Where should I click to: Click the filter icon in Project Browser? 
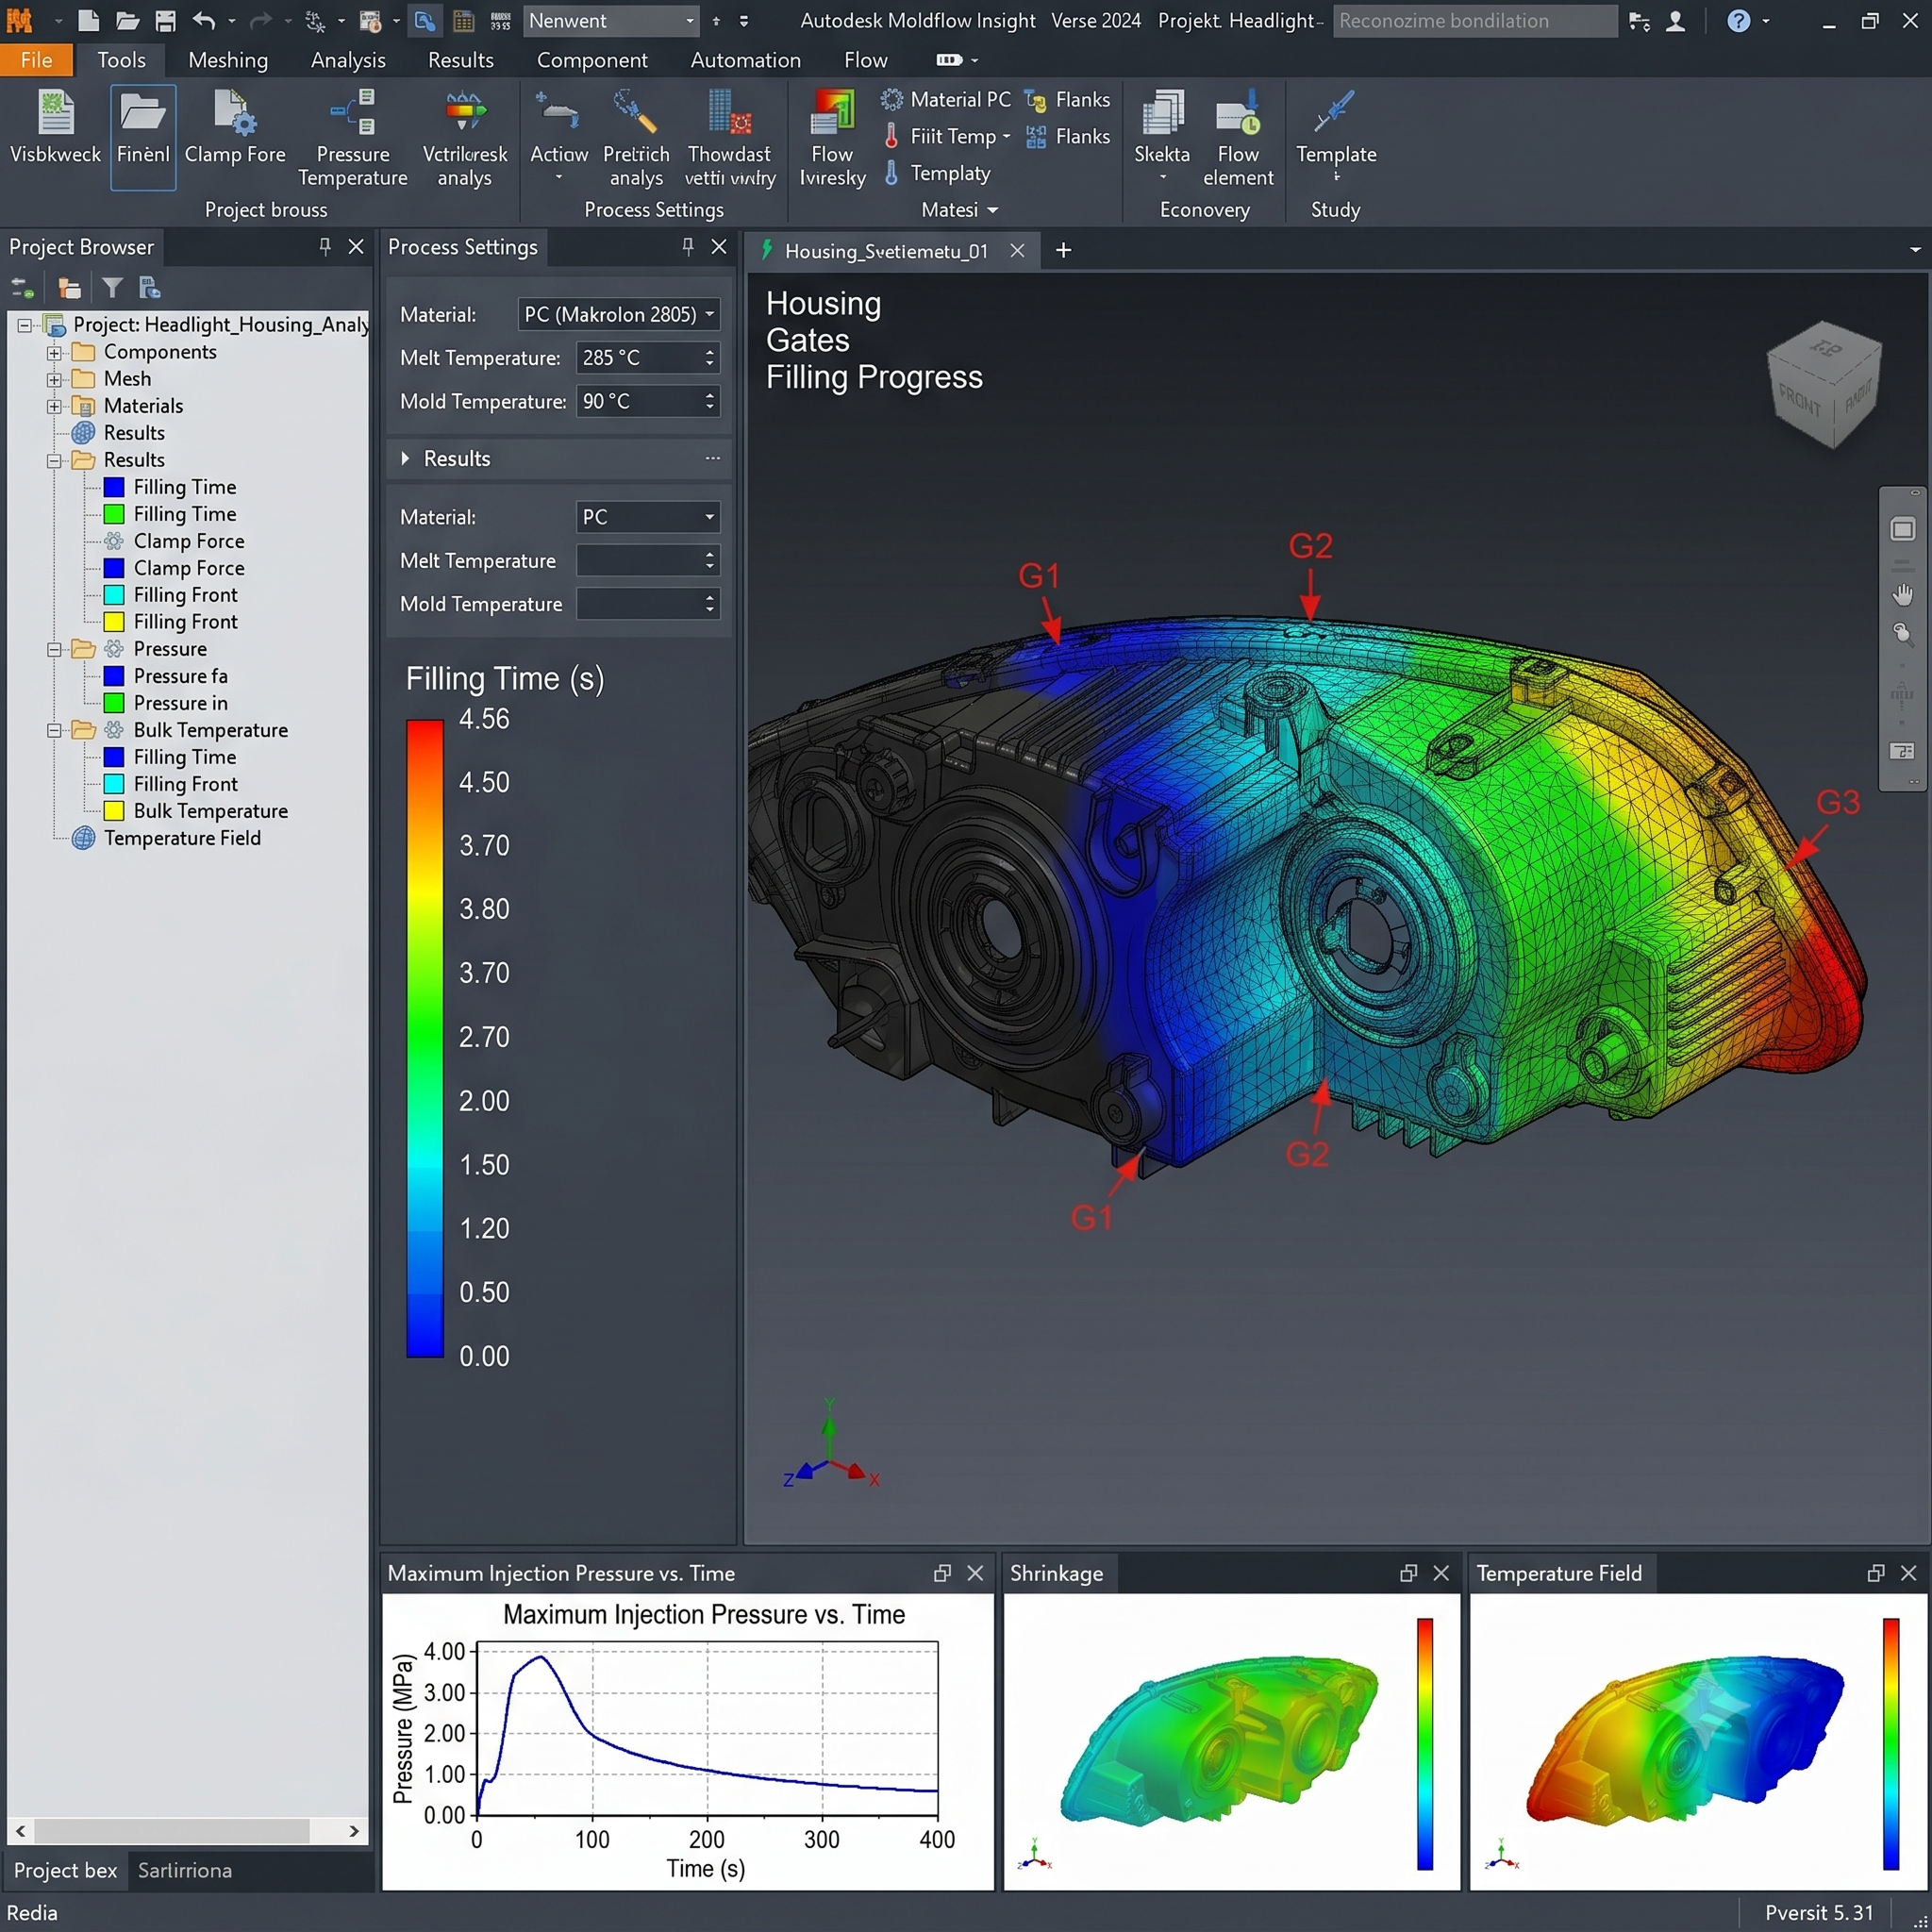(x=112, y=289)
